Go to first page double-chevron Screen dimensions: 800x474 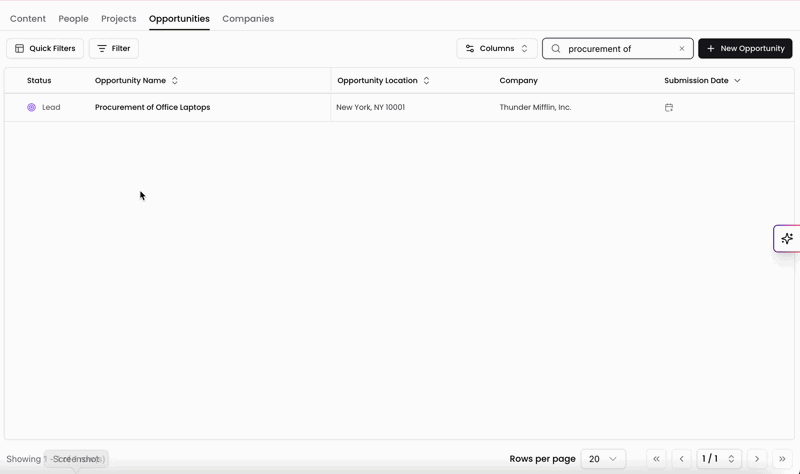(656, 459)
